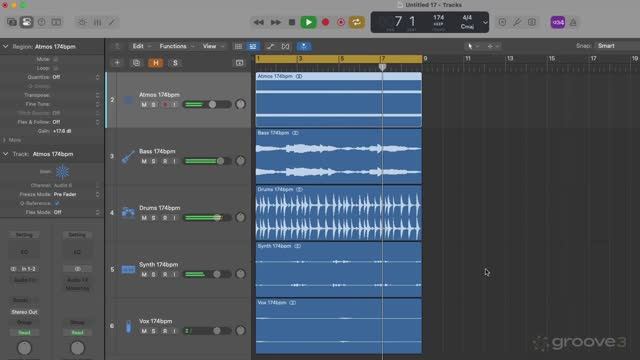Click the Capture Recording button
Image resolution: width=640 pixels, height=360 pixels.
(x=341, y=22)
